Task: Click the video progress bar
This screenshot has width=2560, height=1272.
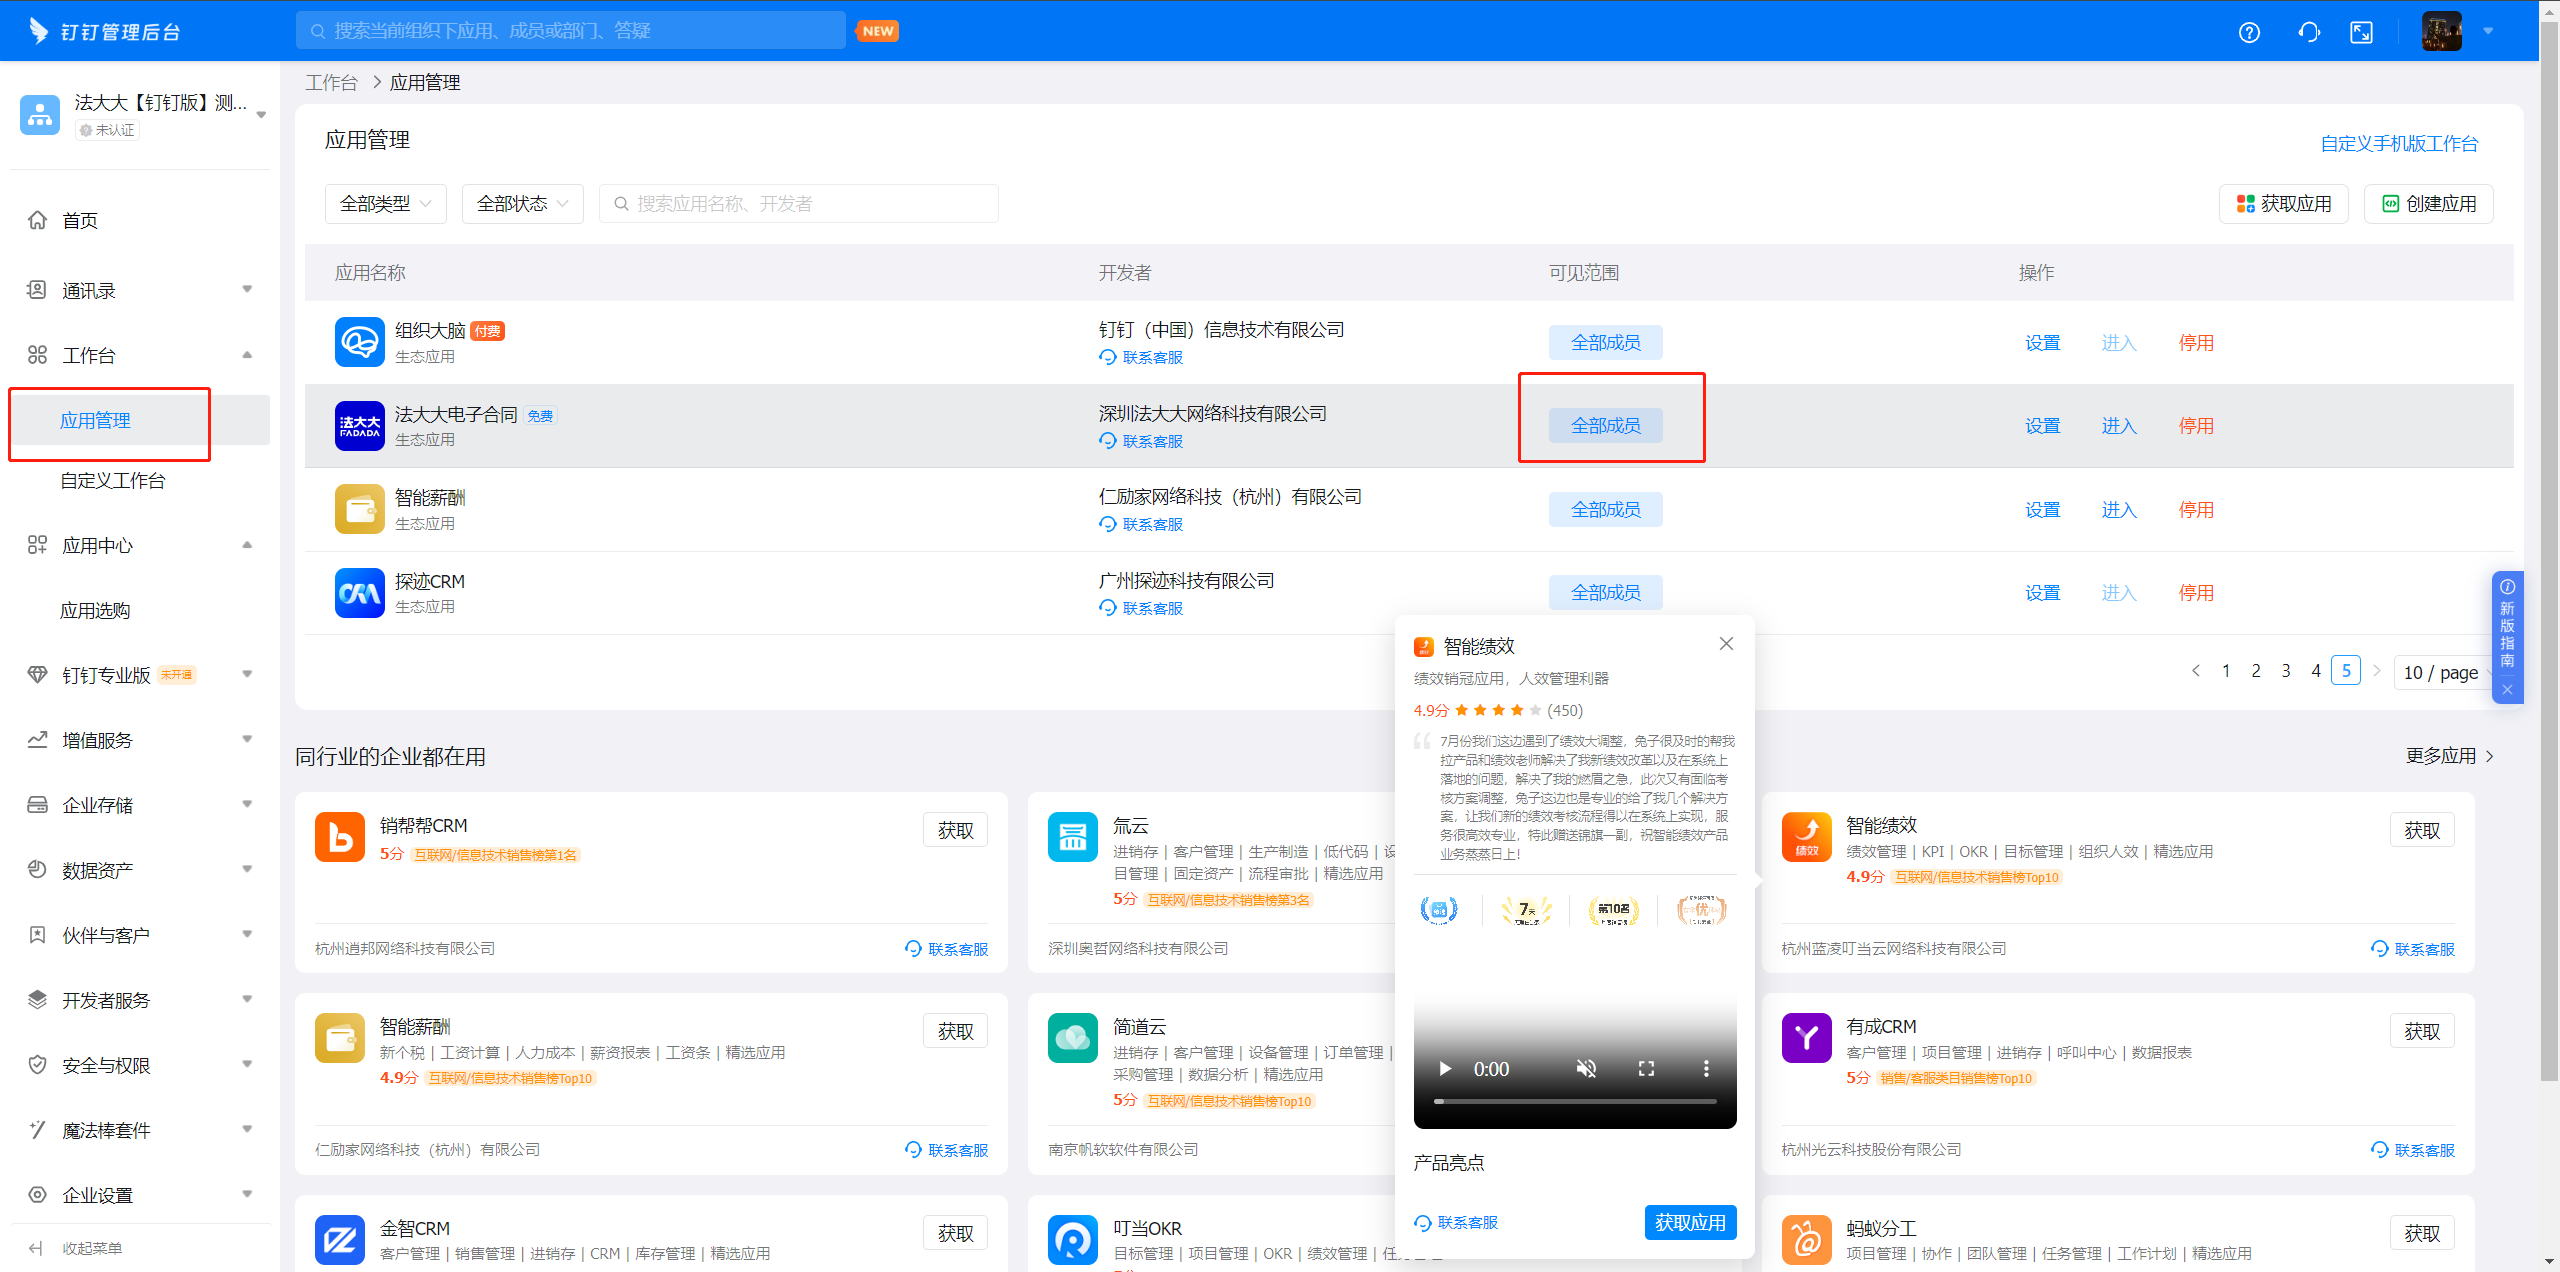Action: [1575, 1101]
